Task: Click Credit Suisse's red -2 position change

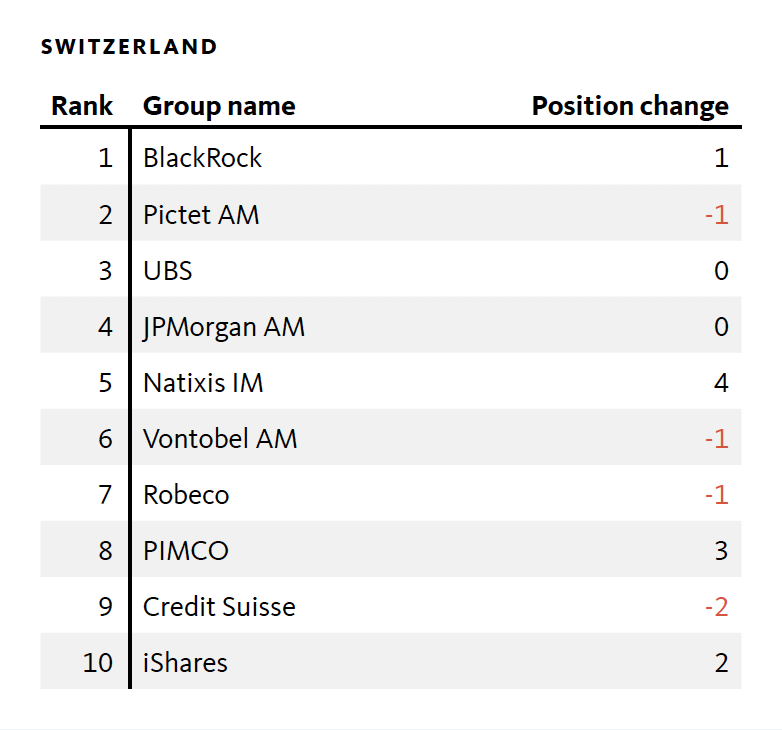Action: (x=716, y=606)
